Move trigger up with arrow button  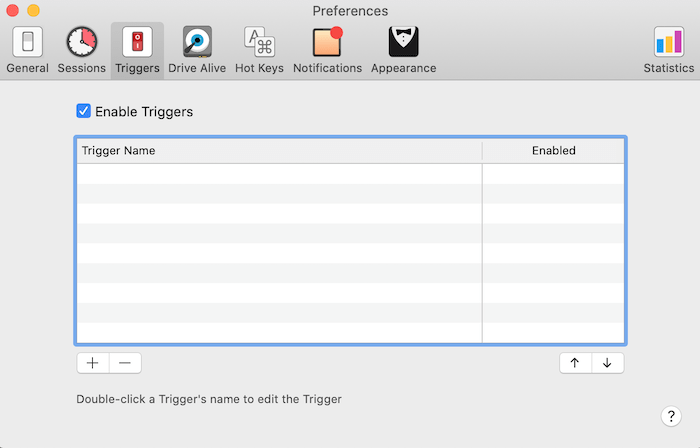(575, 363)
